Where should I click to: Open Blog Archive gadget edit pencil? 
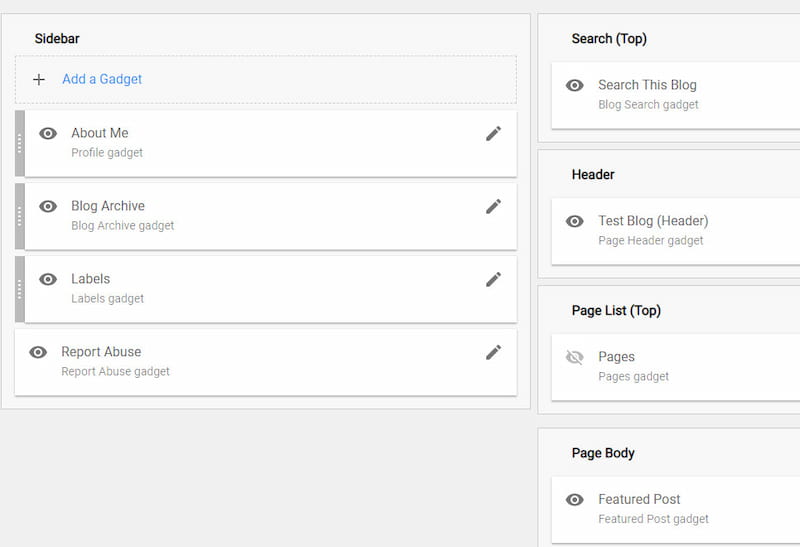[493, 207]
